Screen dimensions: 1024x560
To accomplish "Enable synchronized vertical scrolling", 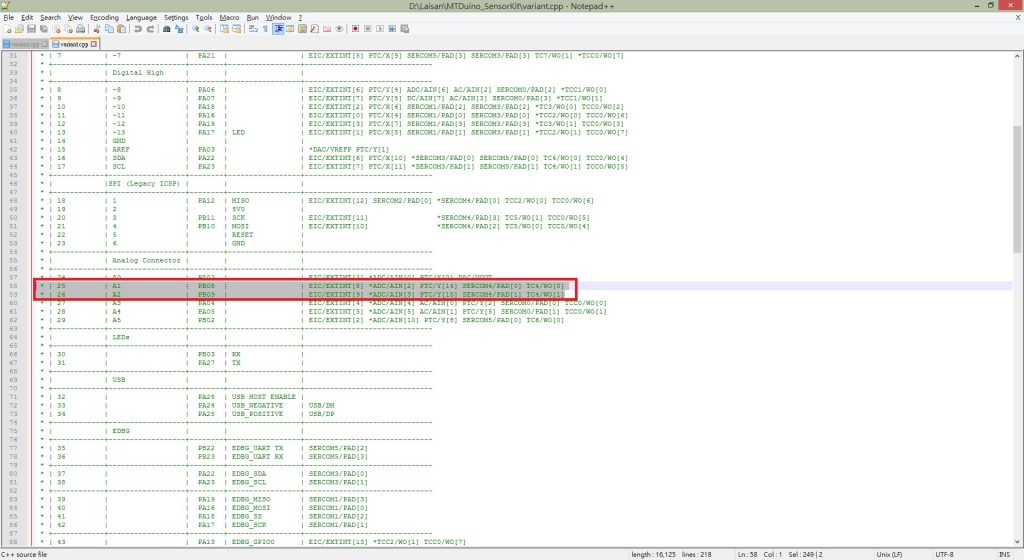I will click(x=224, y=29).
